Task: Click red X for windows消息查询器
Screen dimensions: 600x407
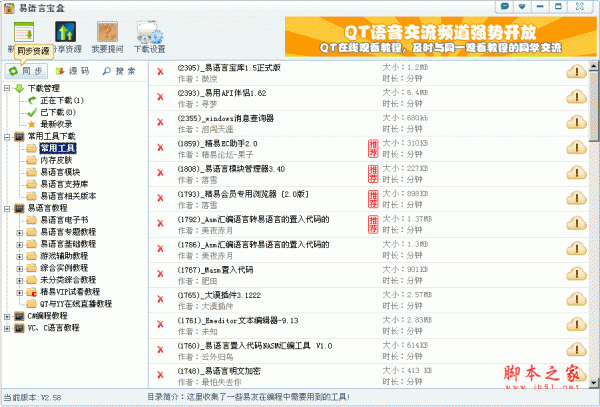Action: point(160,122)
